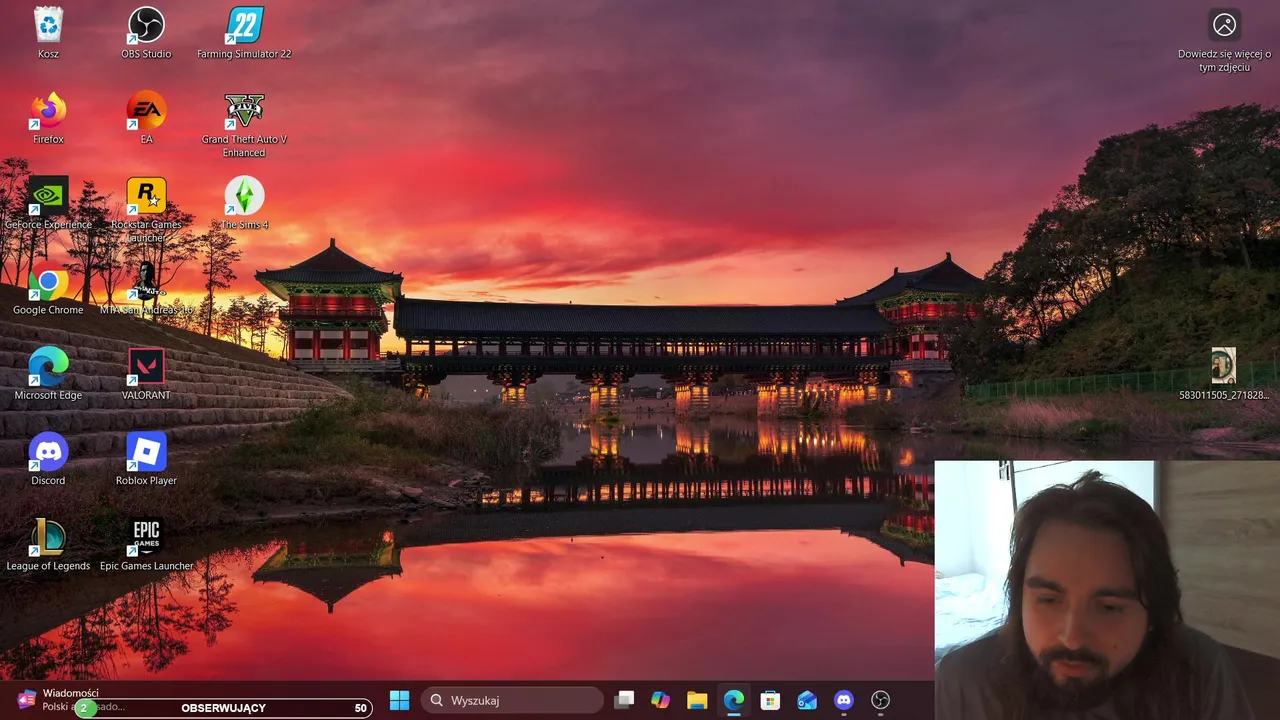Open File Explorer from the taskbar
This screenshot has width=1280, height=720.
[x=697, y=700]
